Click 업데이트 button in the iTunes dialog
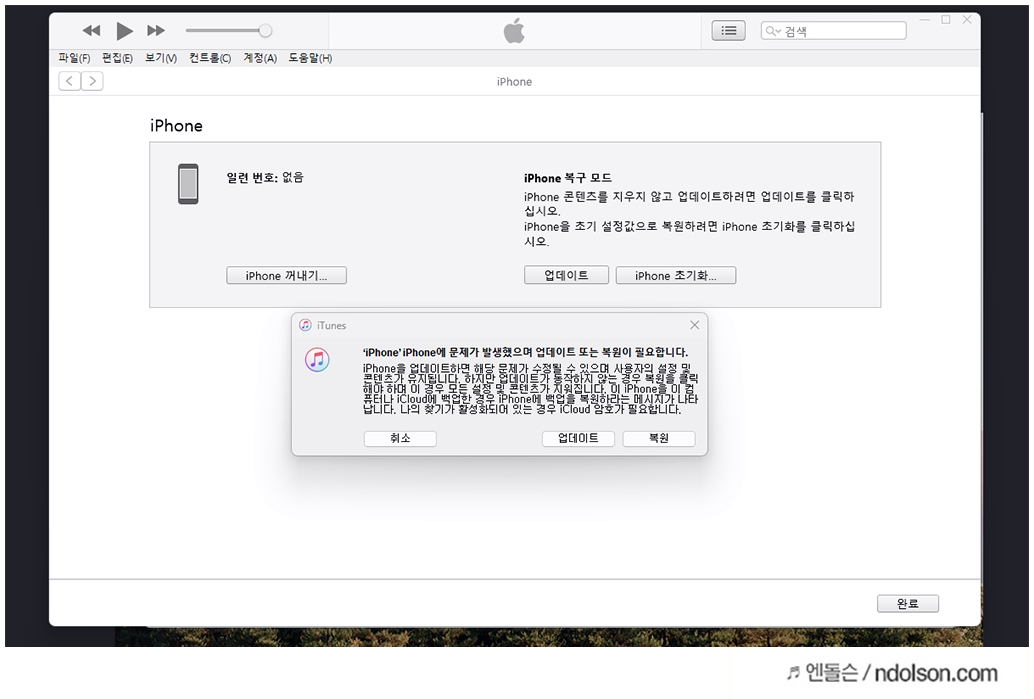Screen dimensions: 1034x699 point(578,439)
